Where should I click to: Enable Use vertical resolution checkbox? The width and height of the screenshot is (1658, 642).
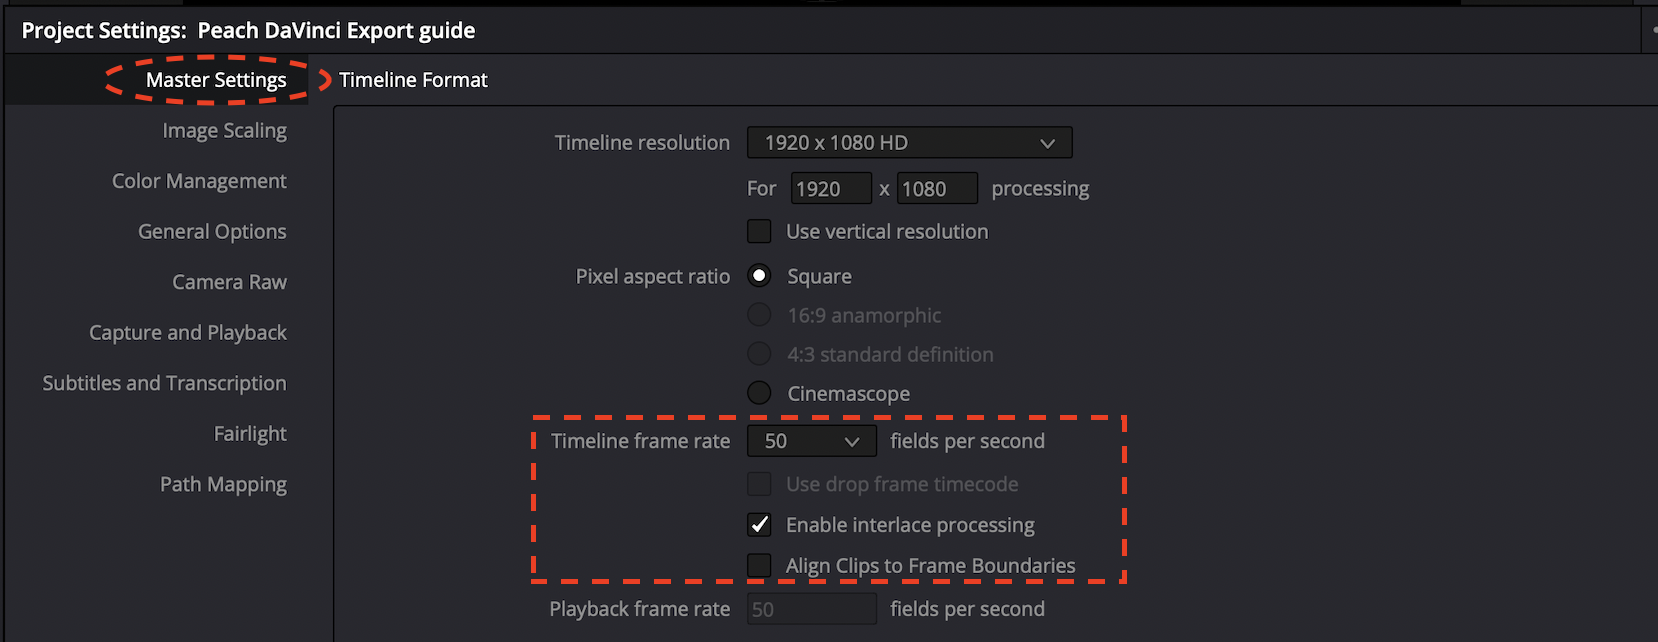[x=760, y=232]
